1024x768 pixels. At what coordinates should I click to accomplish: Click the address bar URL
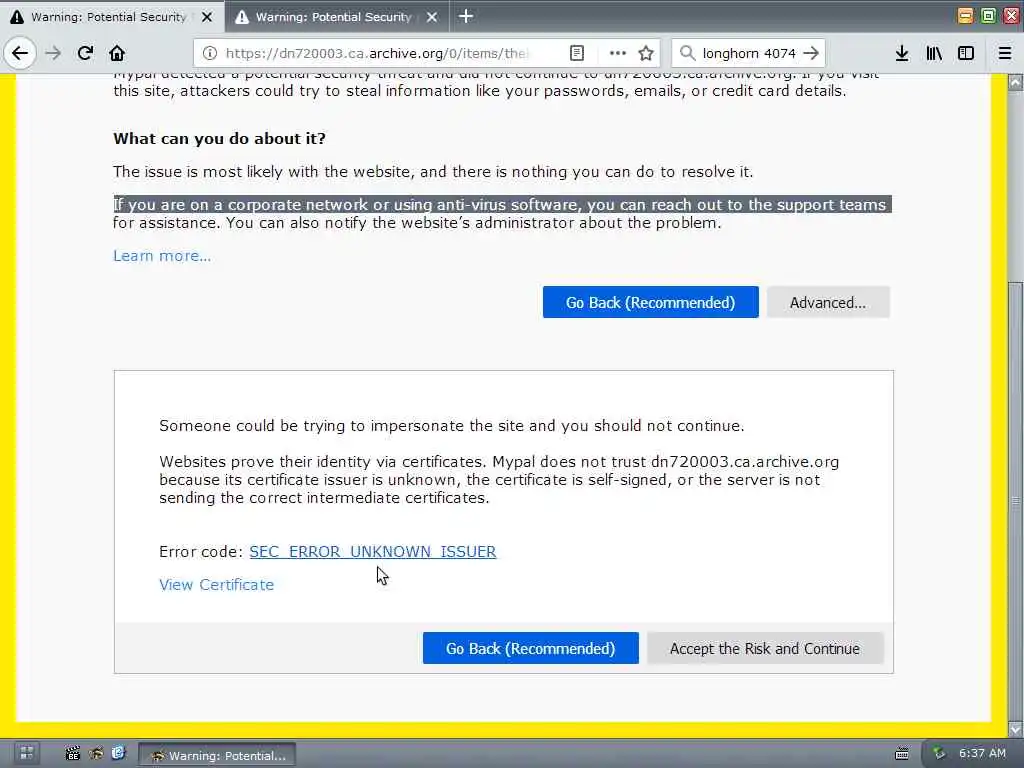tap(377, 53)
